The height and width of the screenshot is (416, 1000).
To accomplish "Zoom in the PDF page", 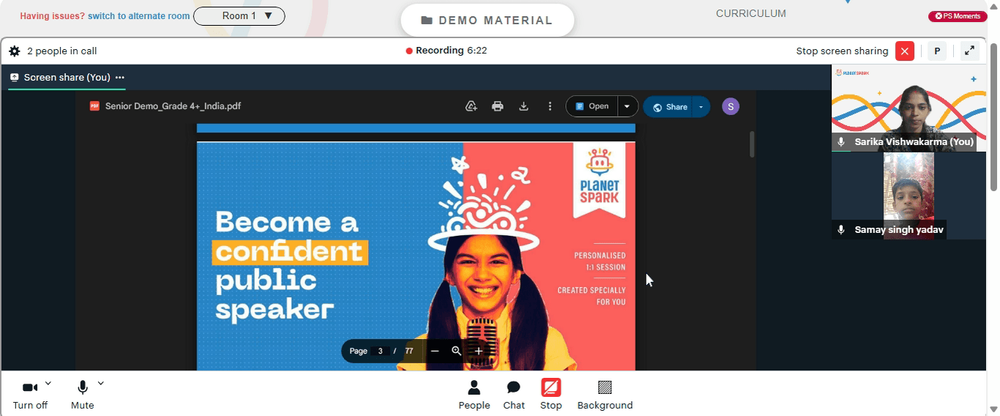I will tap(478, 351).
